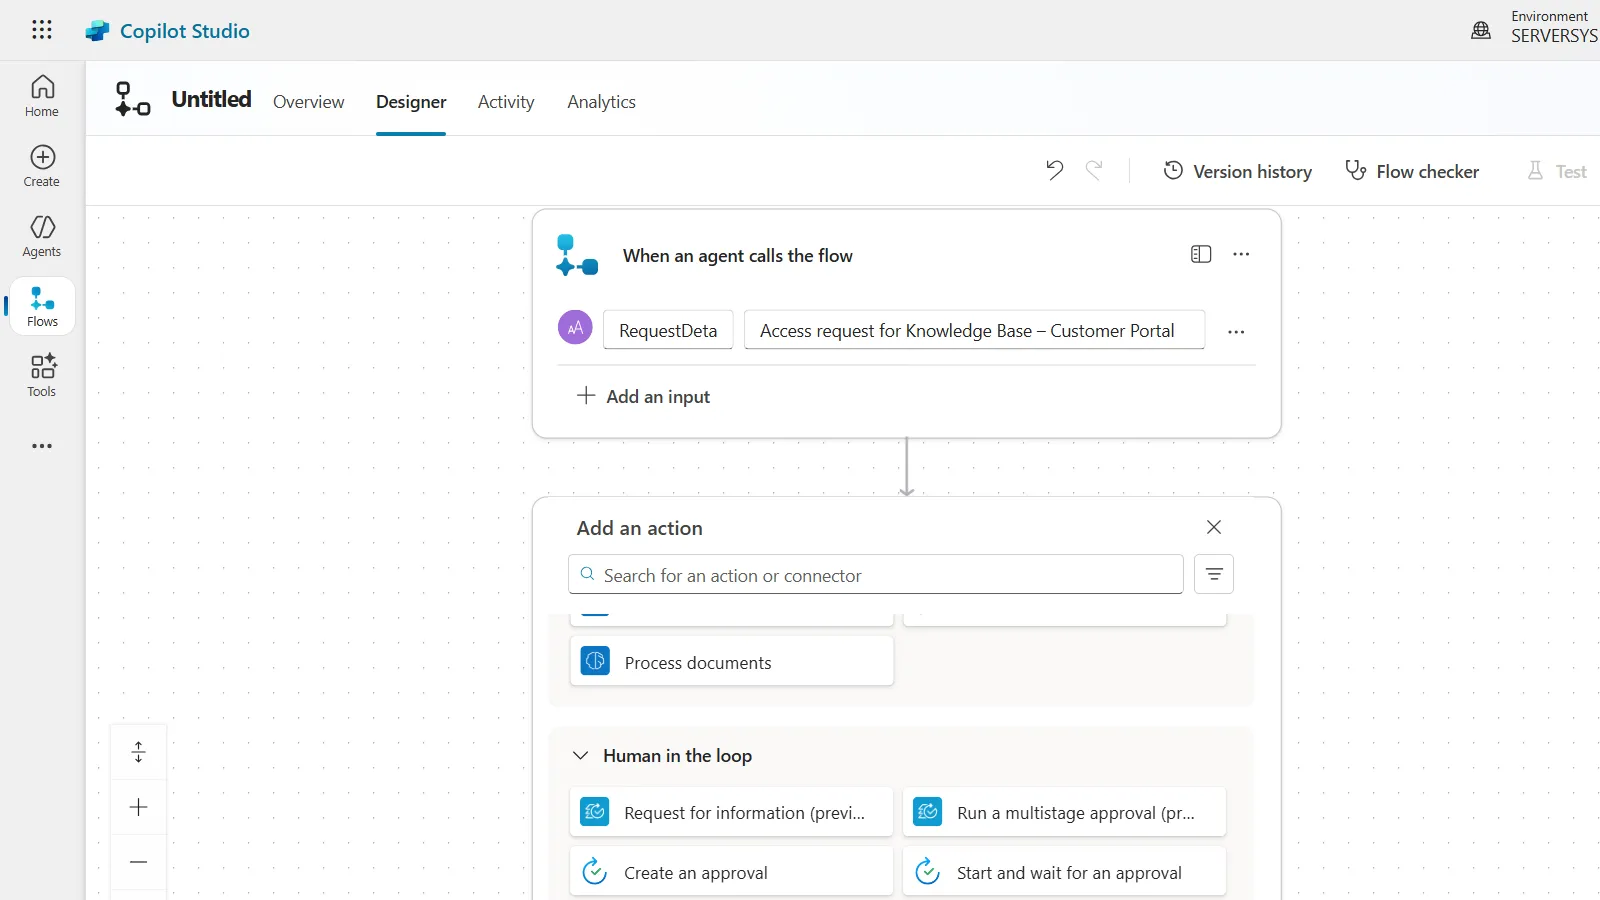Click the zoom out minus button
The image size is (1600, 900).
139,862
